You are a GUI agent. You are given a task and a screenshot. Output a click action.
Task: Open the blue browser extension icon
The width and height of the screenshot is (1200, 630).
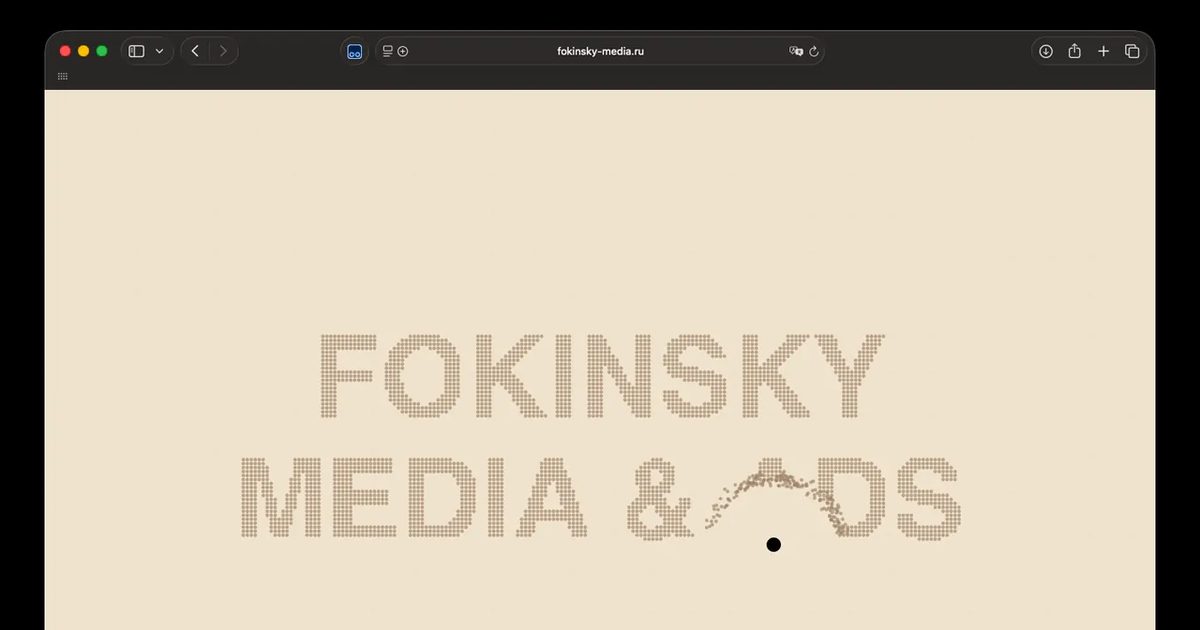(x=354, y=52)
